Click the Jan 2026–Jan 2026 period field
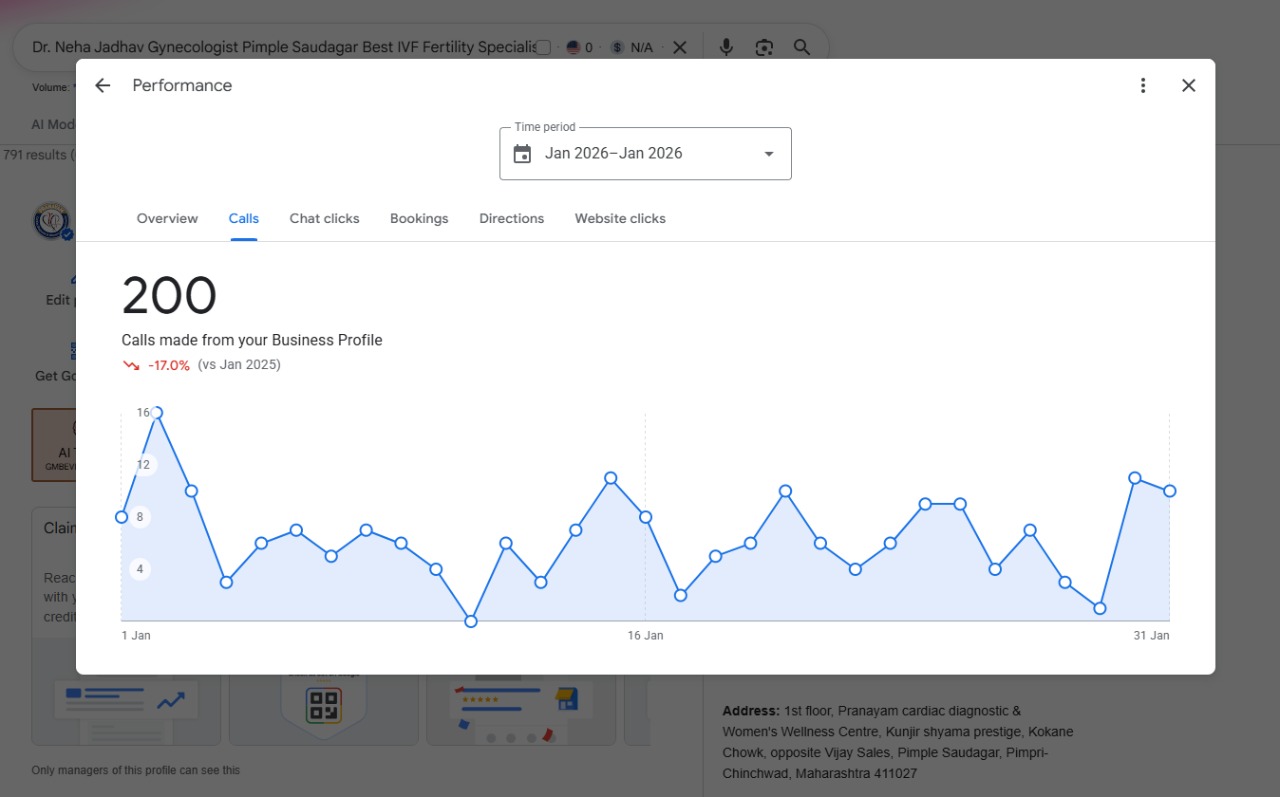The width and height of the screenshot is (1280, 797). coord(645,154)
